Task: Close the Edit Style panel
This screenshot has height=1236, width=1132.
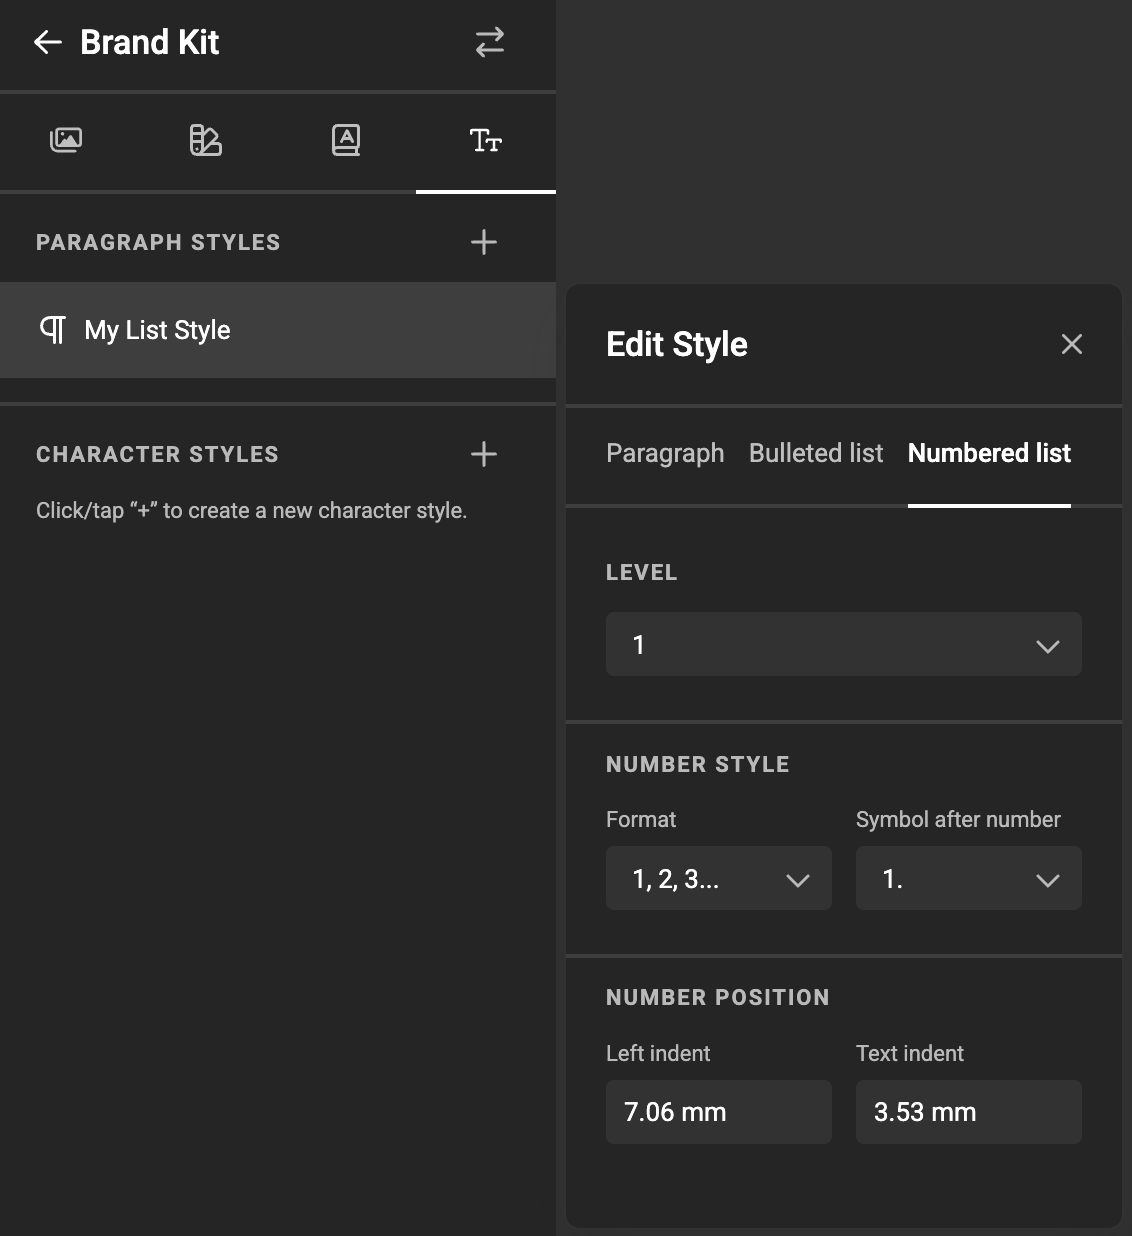Action: pos(1072,344)
